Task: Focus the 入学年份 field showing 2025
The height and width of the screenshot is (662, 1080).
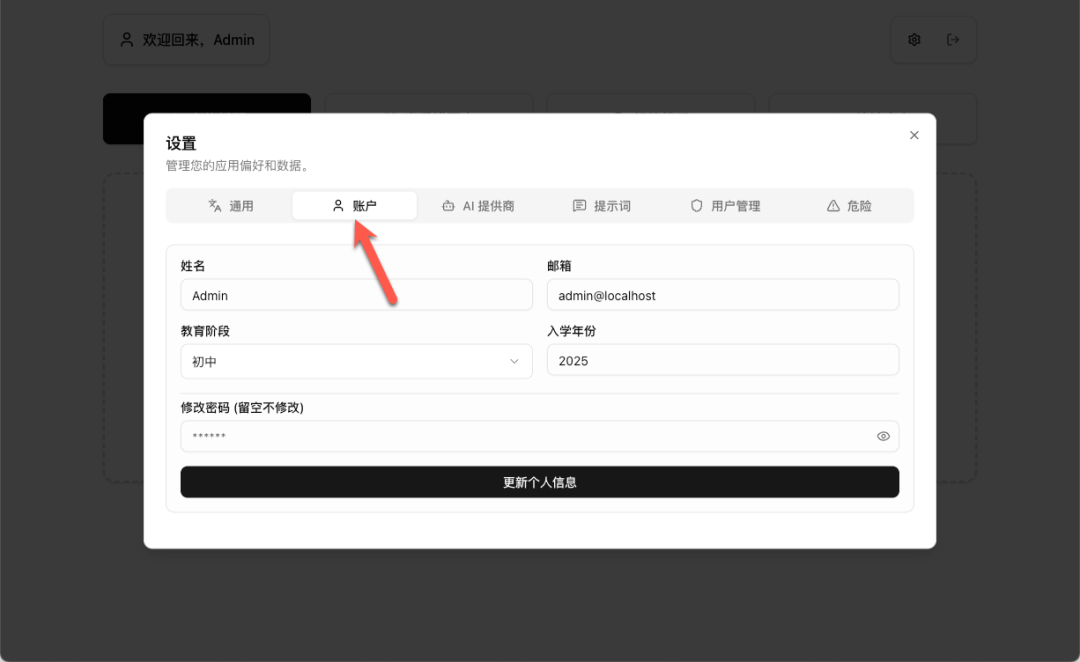Action: pos(722,360)
